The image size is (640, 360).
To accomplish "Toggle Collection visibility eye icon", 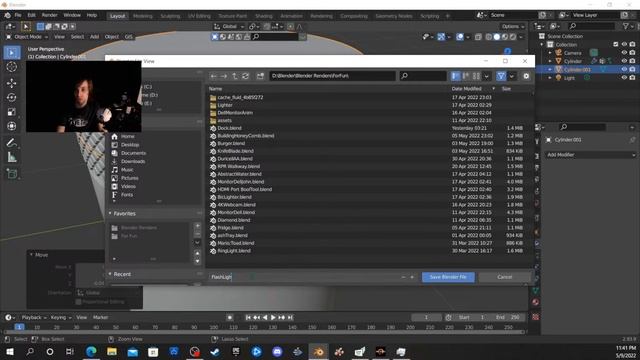I will (x=624, y=44).
